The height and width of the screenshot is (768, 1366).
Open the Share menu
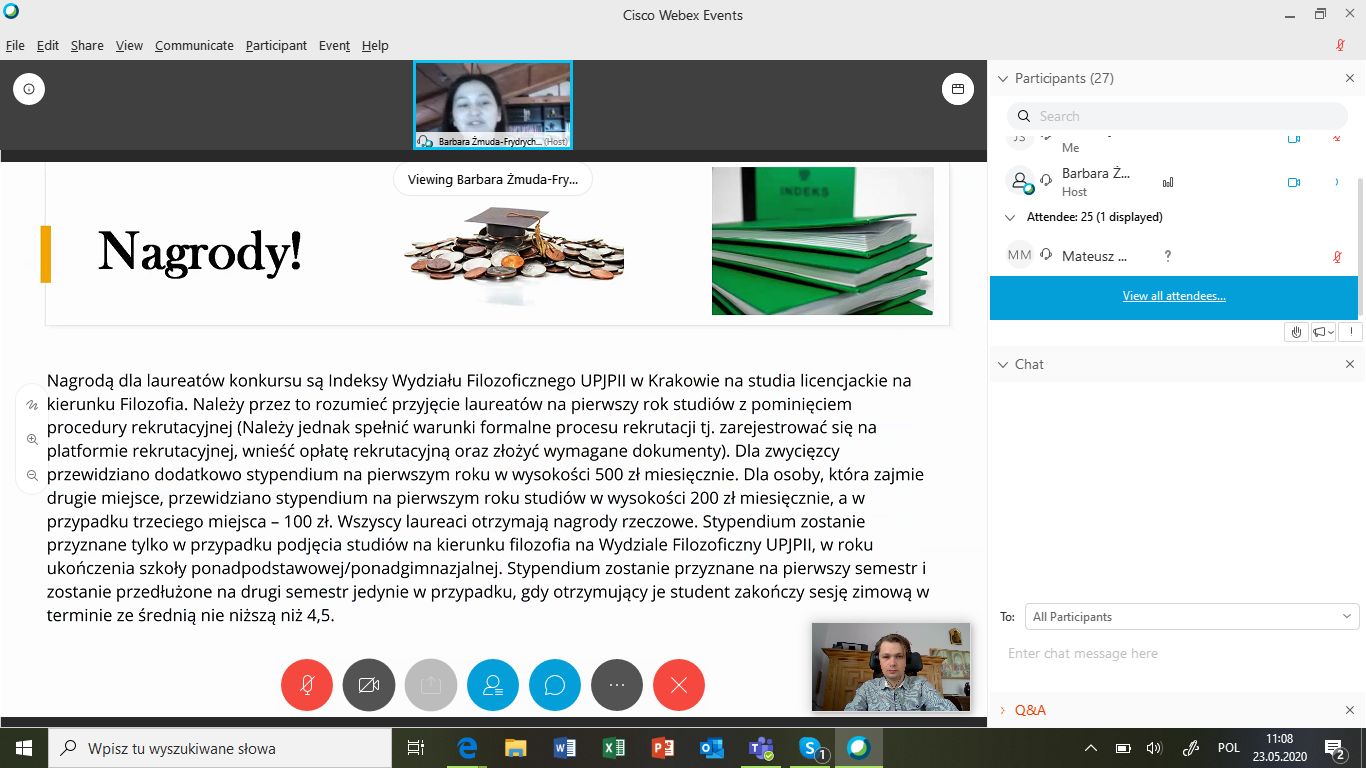tap(87, 45)
